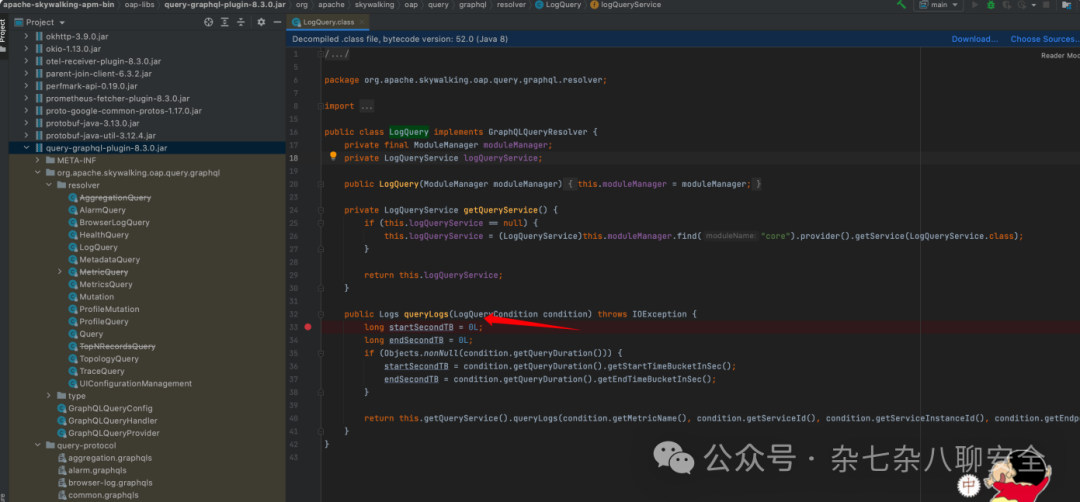Click the yellow lightbulb intention icon
The height and width of the screenshot is (502, 1080).
coord(333,156)
